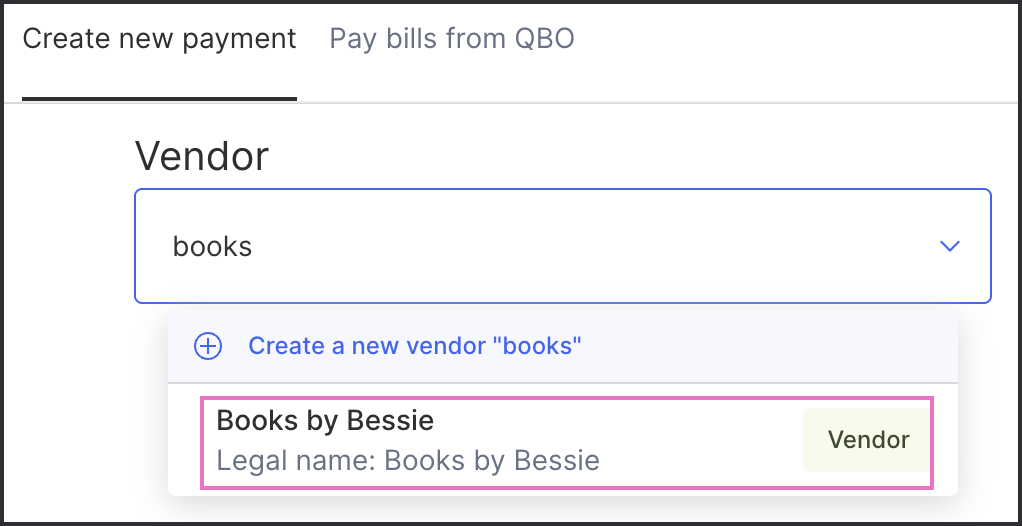Select the Legal name: Books by Bessie line
This screenshot has width=1022, height=526.
[408, 461]
